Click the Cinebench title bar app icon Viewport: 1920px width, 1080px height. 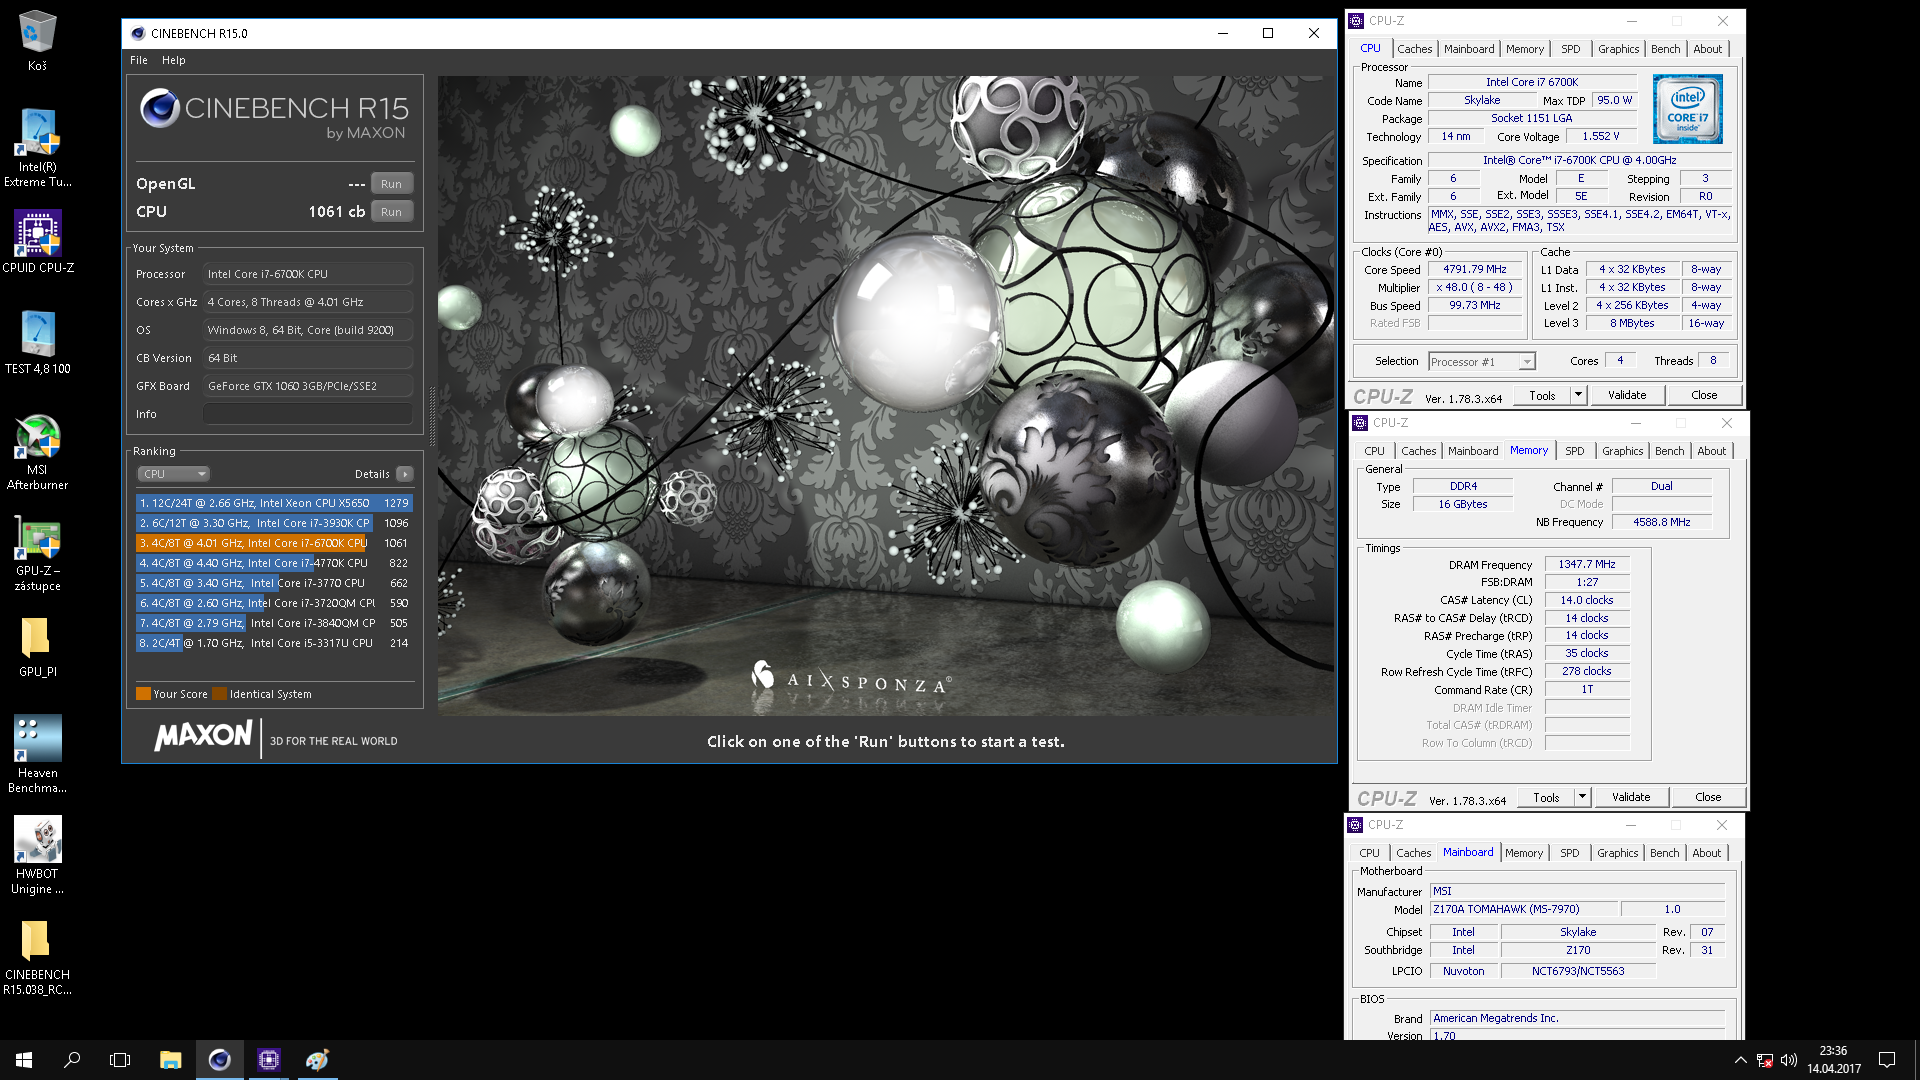pyautogui.click(x=138, y=33)
